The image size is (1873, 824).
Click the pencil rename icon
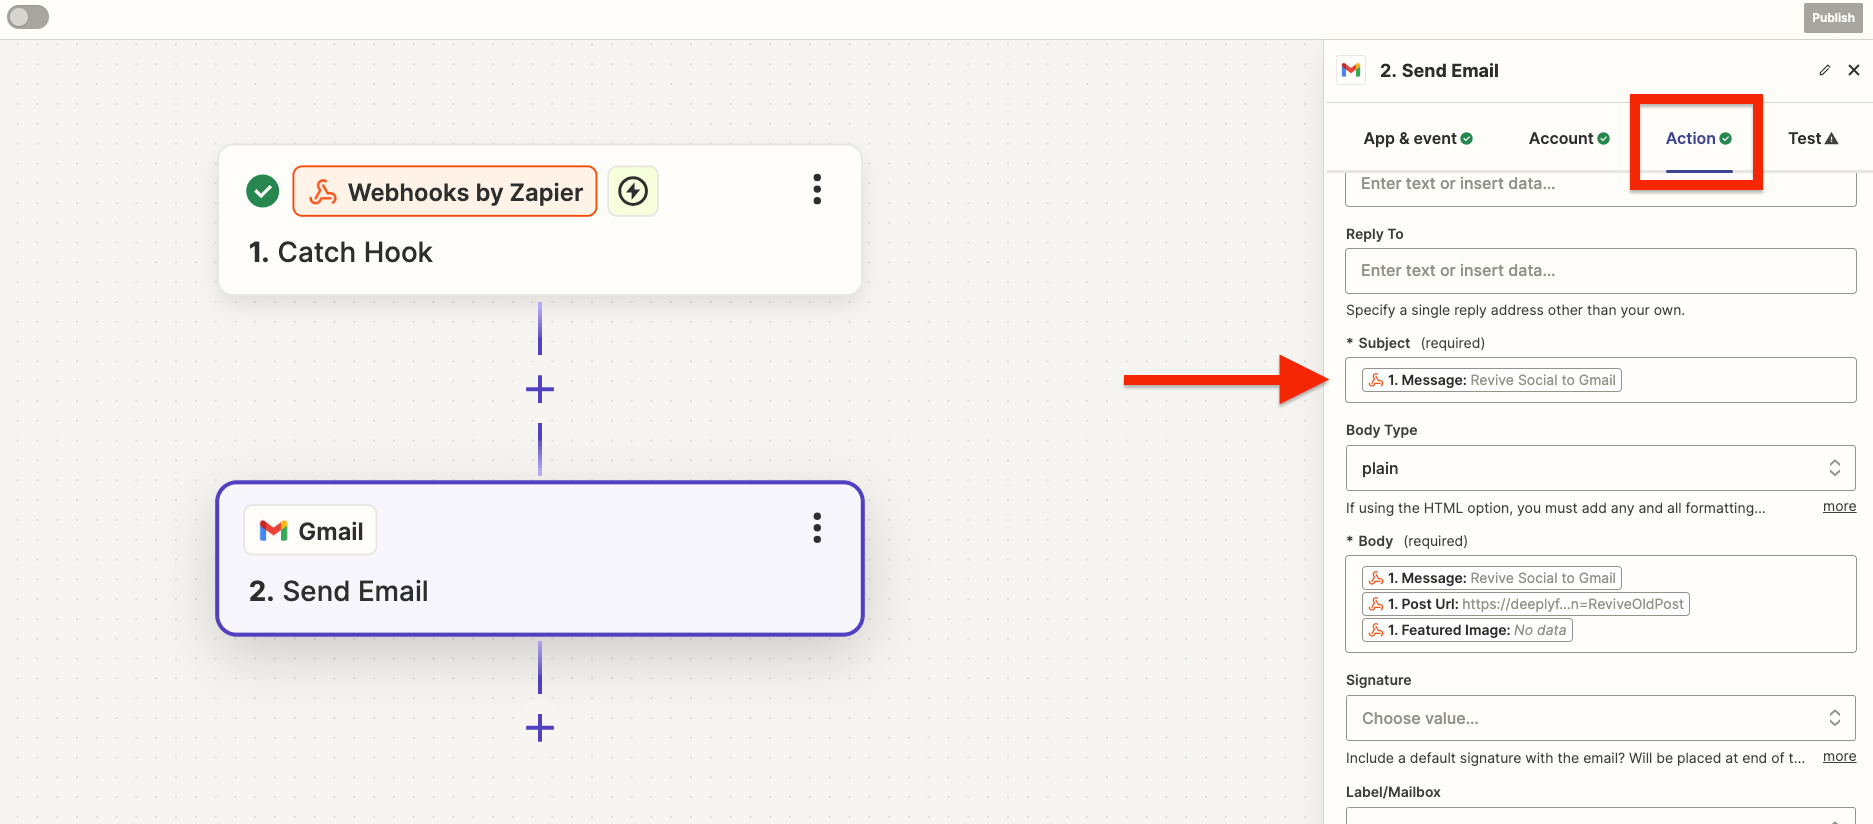1824,70
